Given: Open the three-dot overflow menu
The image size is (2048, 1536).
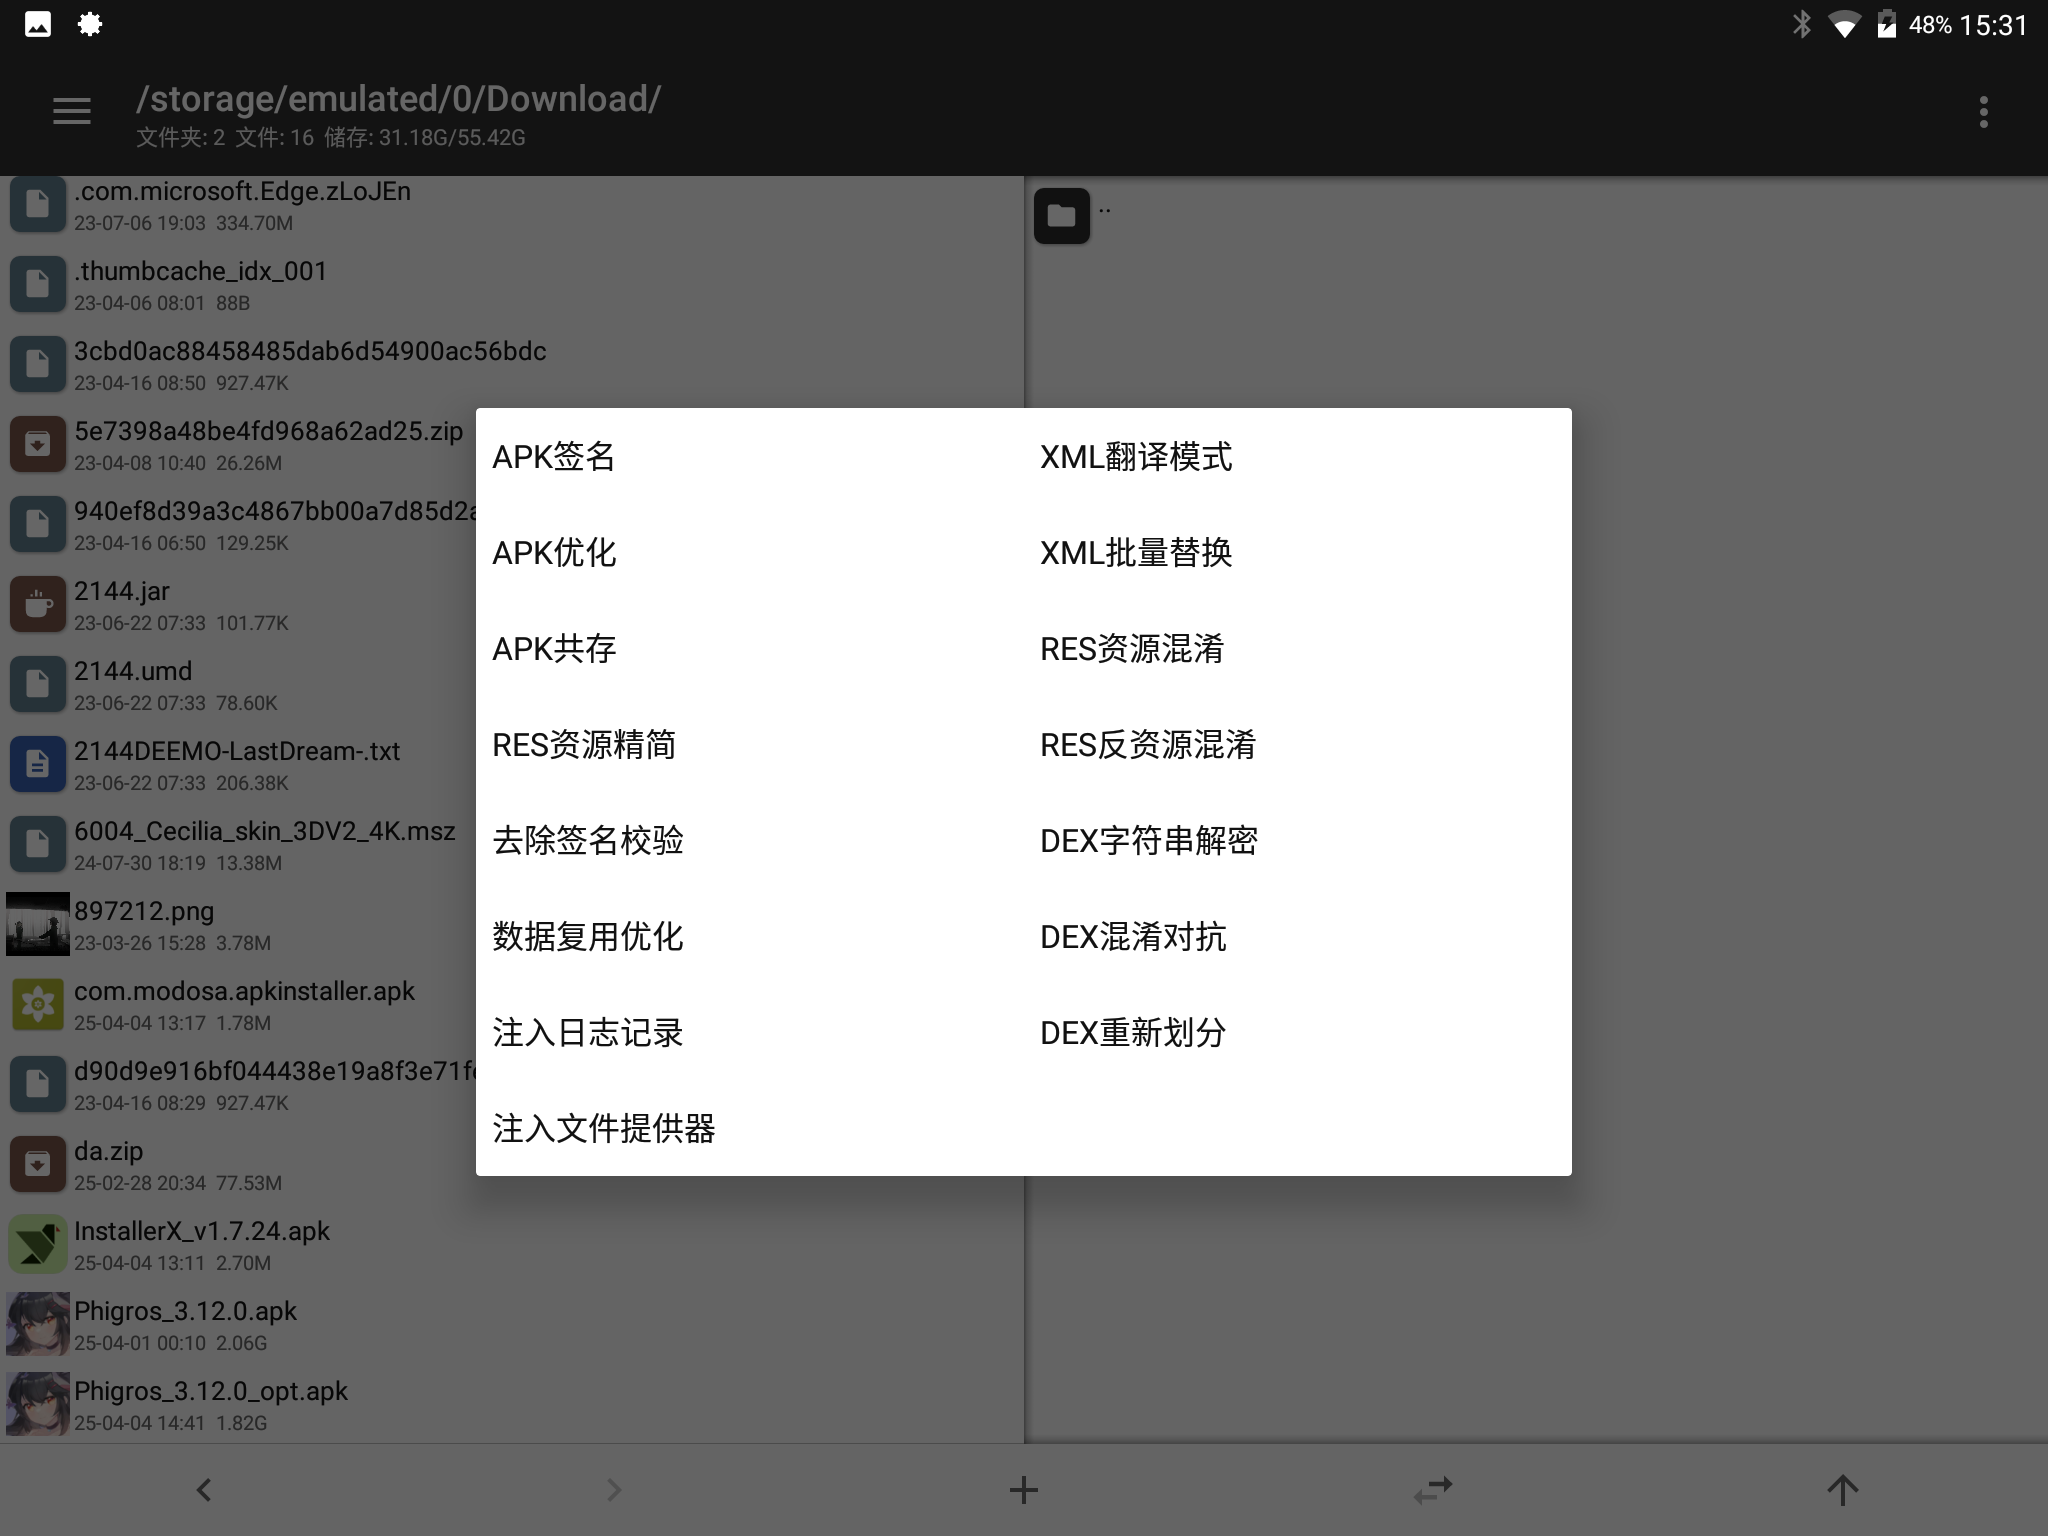Looking at the screenshot, I should click(x=1983, y=111).
